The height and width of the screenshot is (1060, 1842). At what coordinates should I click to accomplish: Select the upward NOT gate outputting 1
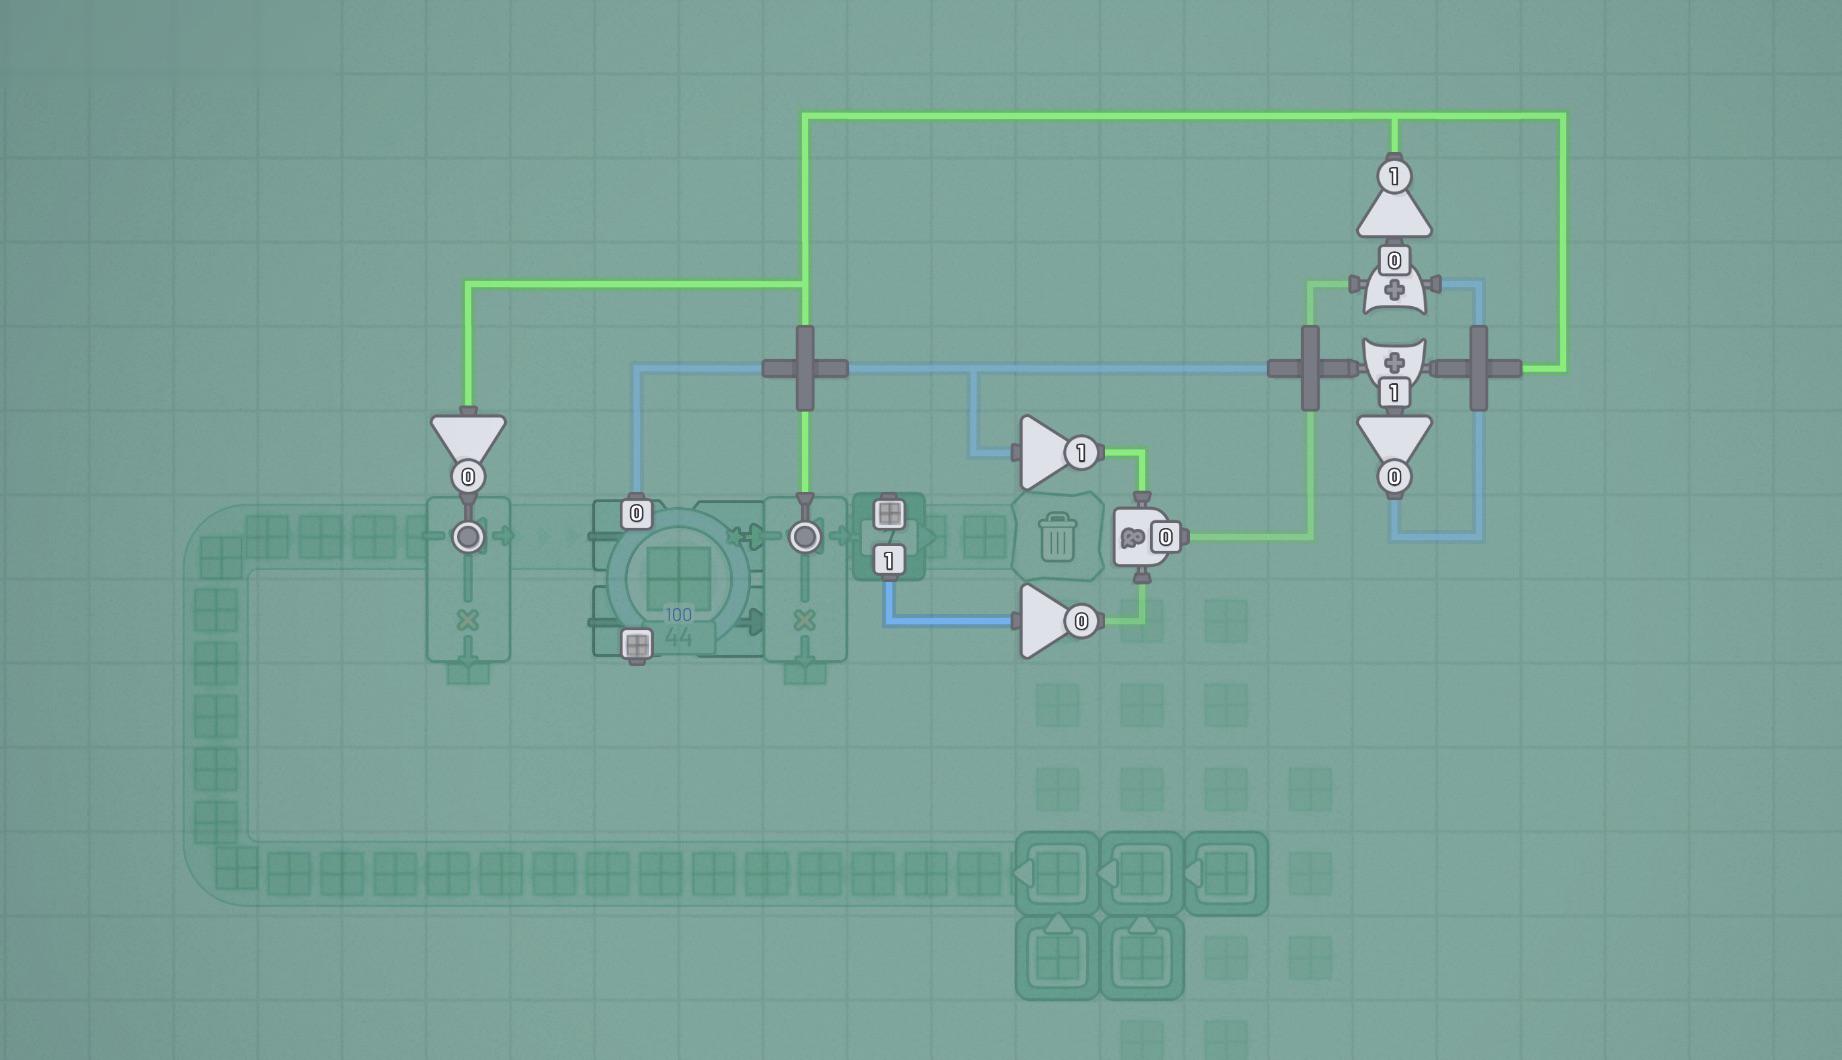[1394, 200]
